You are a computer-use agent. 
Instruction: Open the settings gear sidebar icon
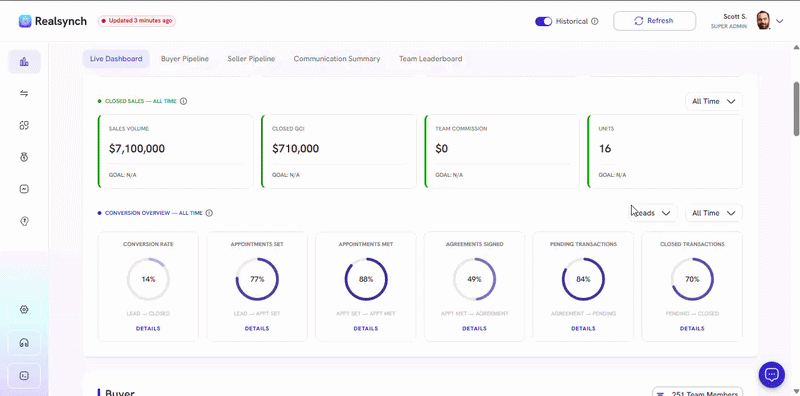coord(24,310)
